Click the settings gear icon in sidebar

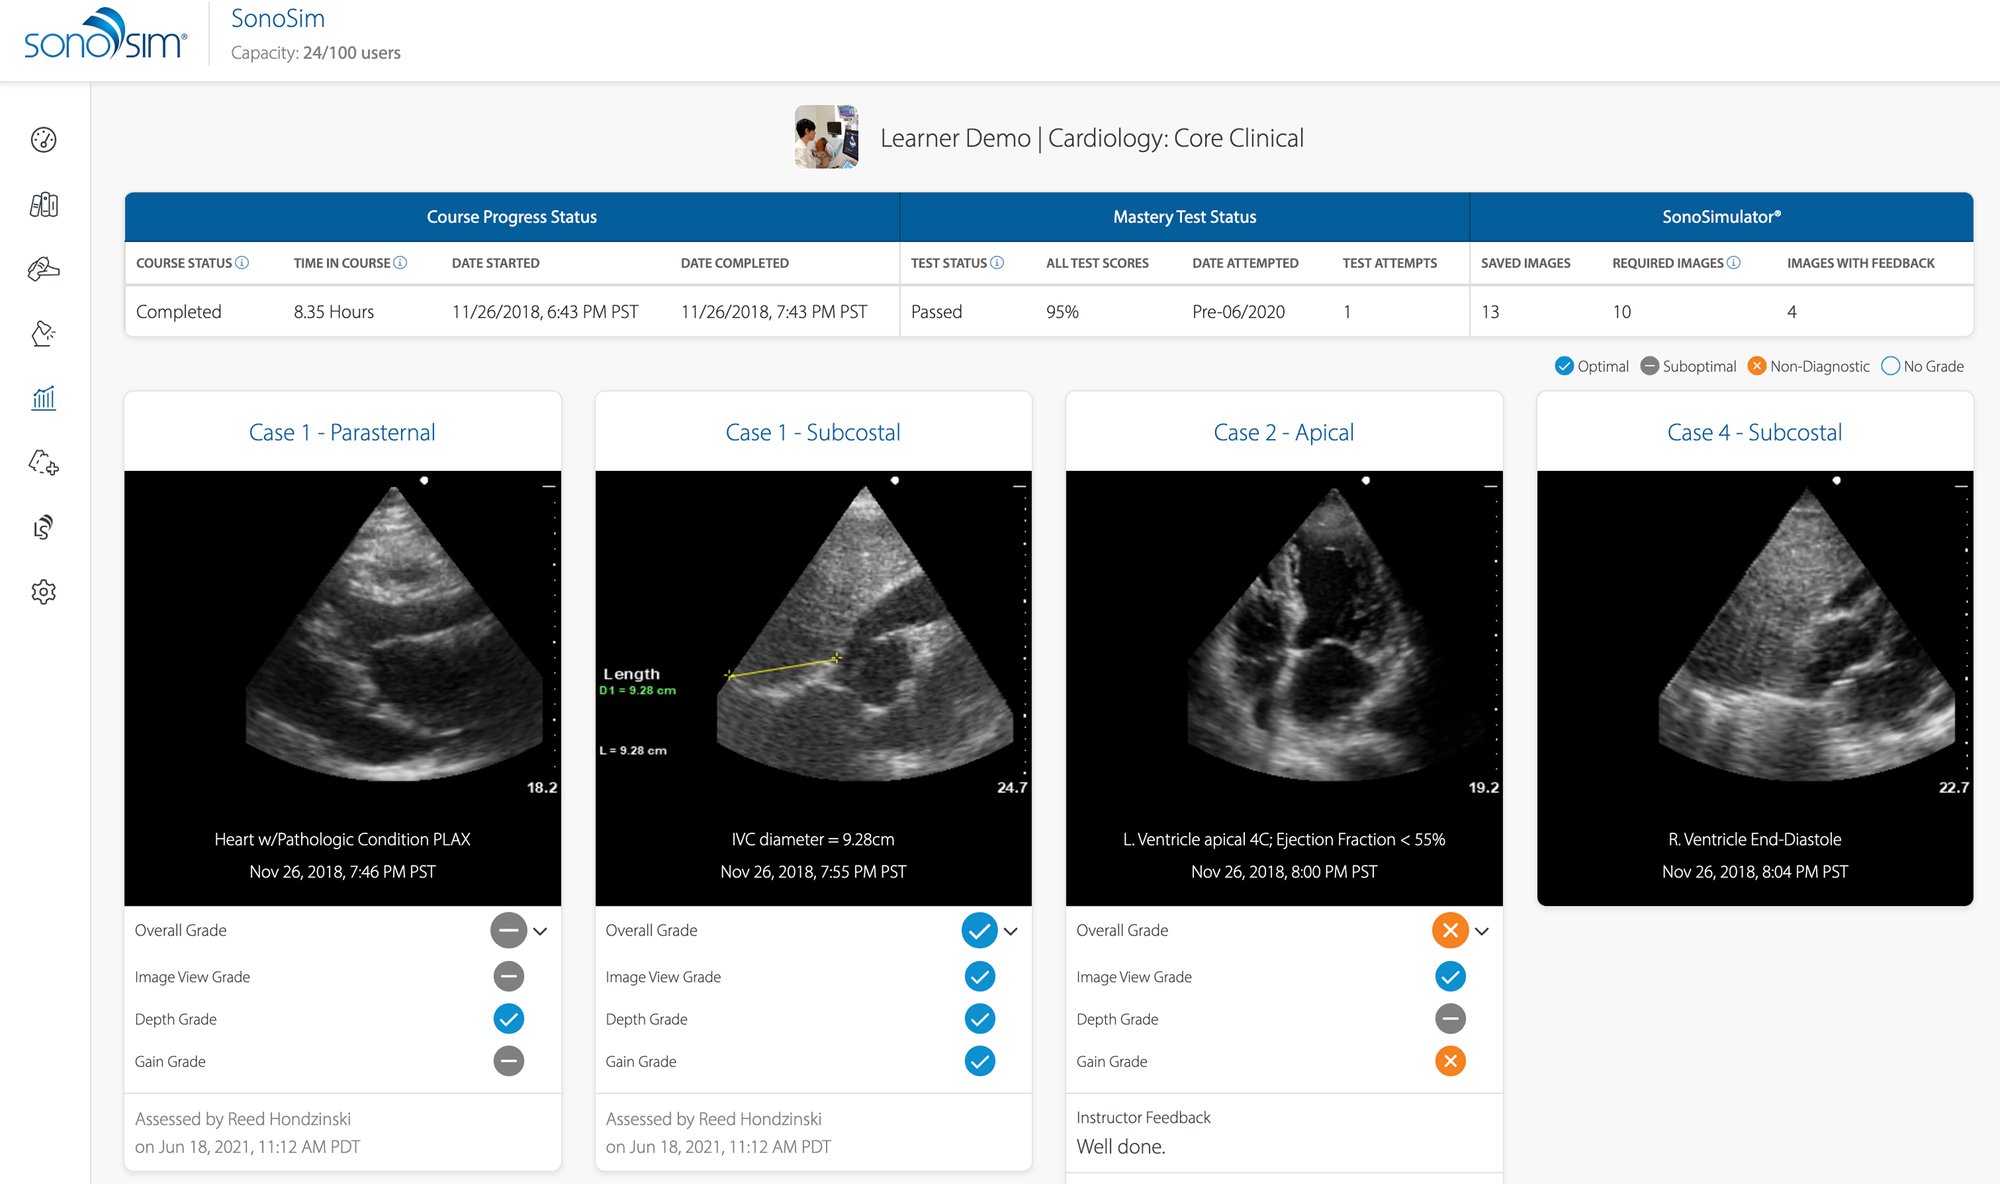[x=44, y=592]
